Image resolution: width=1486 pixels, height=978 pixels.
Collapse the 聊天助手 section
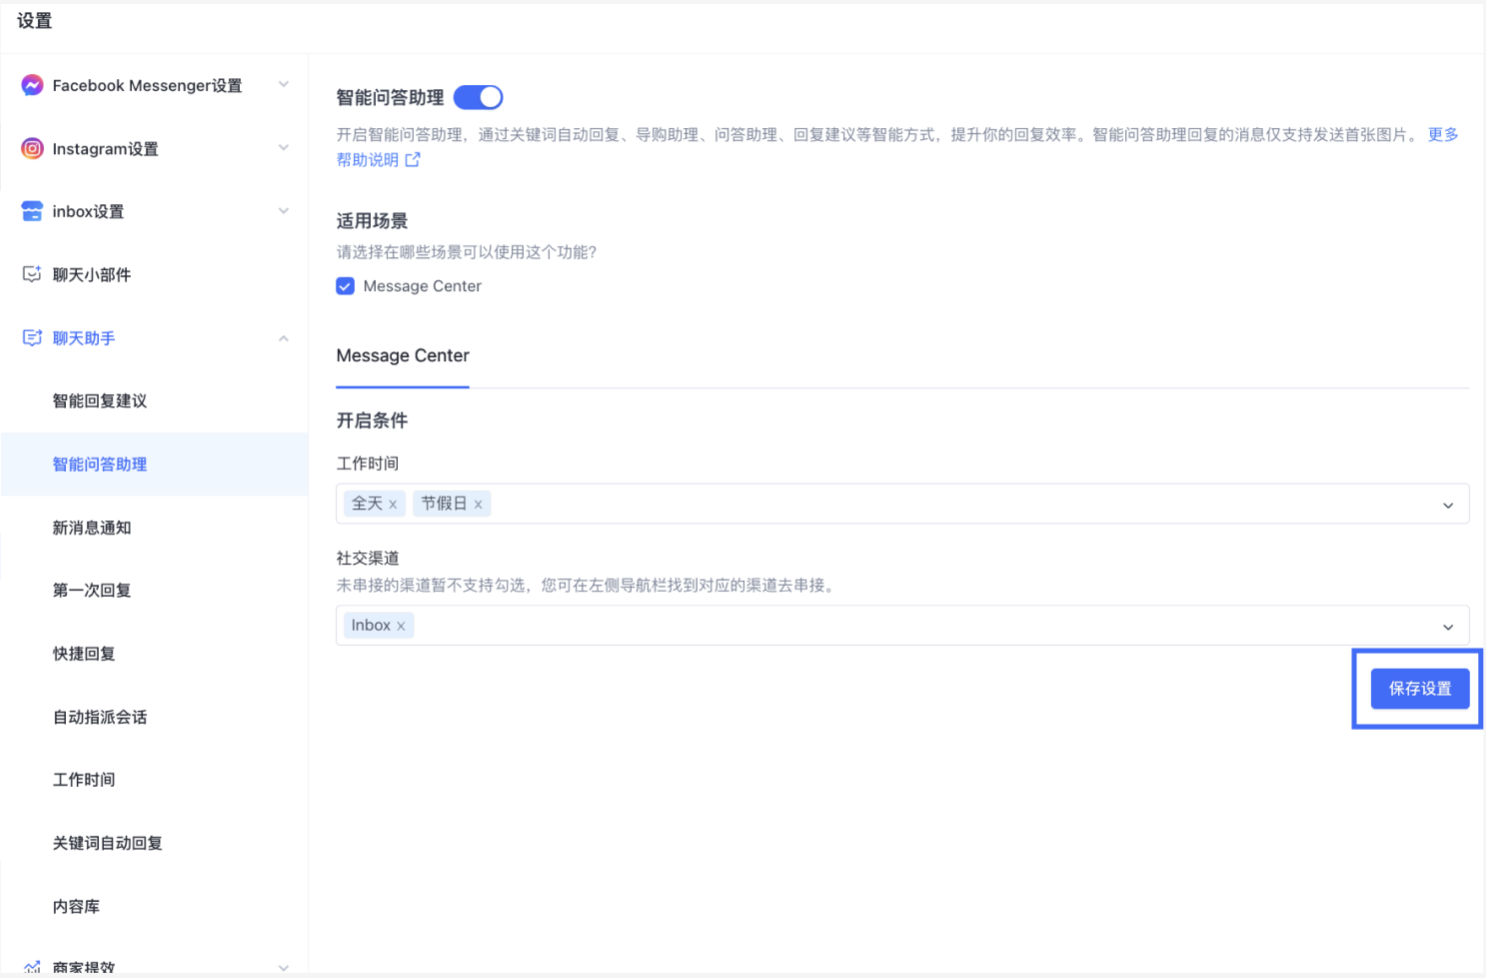284,337
